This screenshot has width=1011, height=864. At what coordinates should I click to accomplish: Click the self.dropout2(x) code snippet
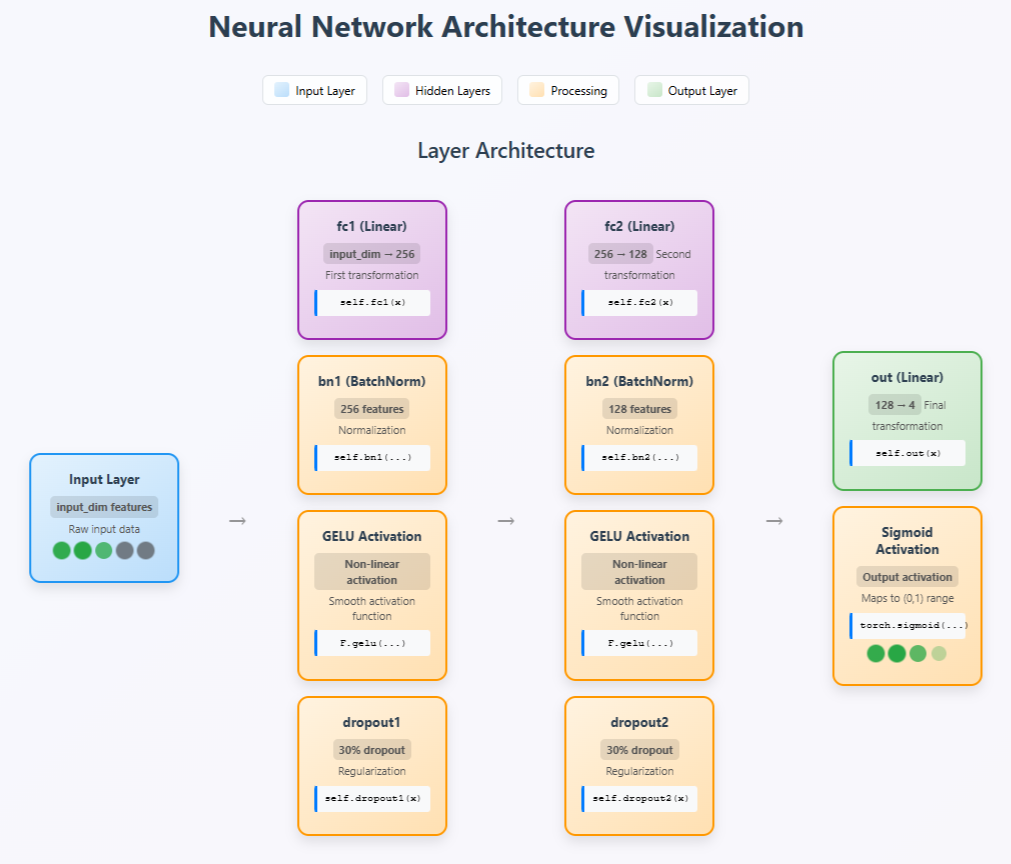(640, 799)
